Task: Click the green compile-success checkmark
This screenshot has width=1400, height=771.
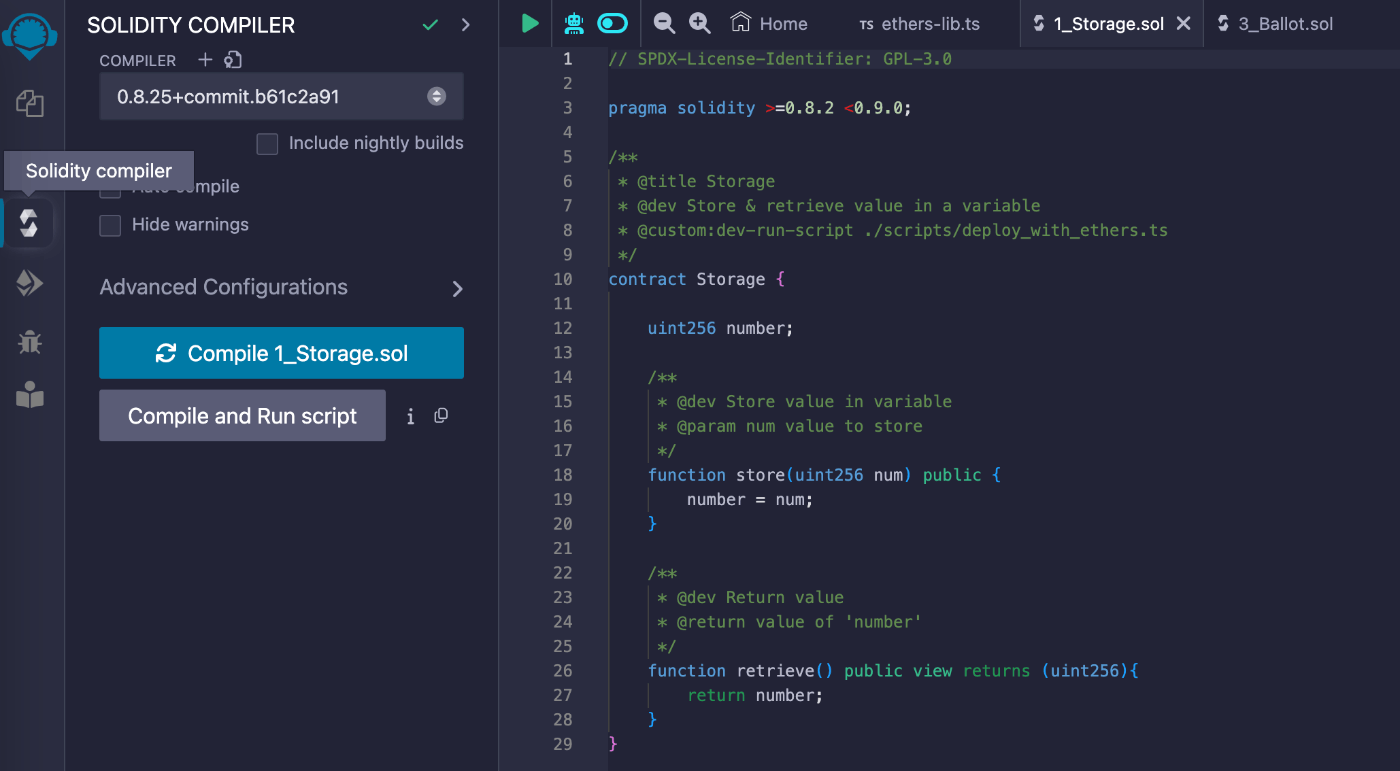Action: 431,25
